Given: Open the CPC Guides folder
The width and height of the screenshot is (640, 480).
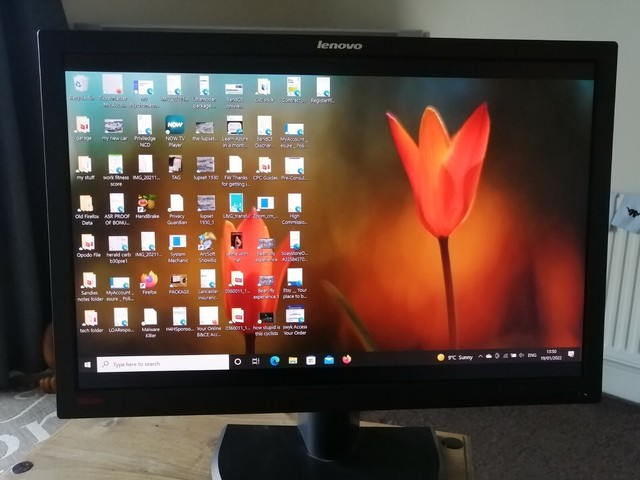Looking at the screenshot, I should 265,168.
